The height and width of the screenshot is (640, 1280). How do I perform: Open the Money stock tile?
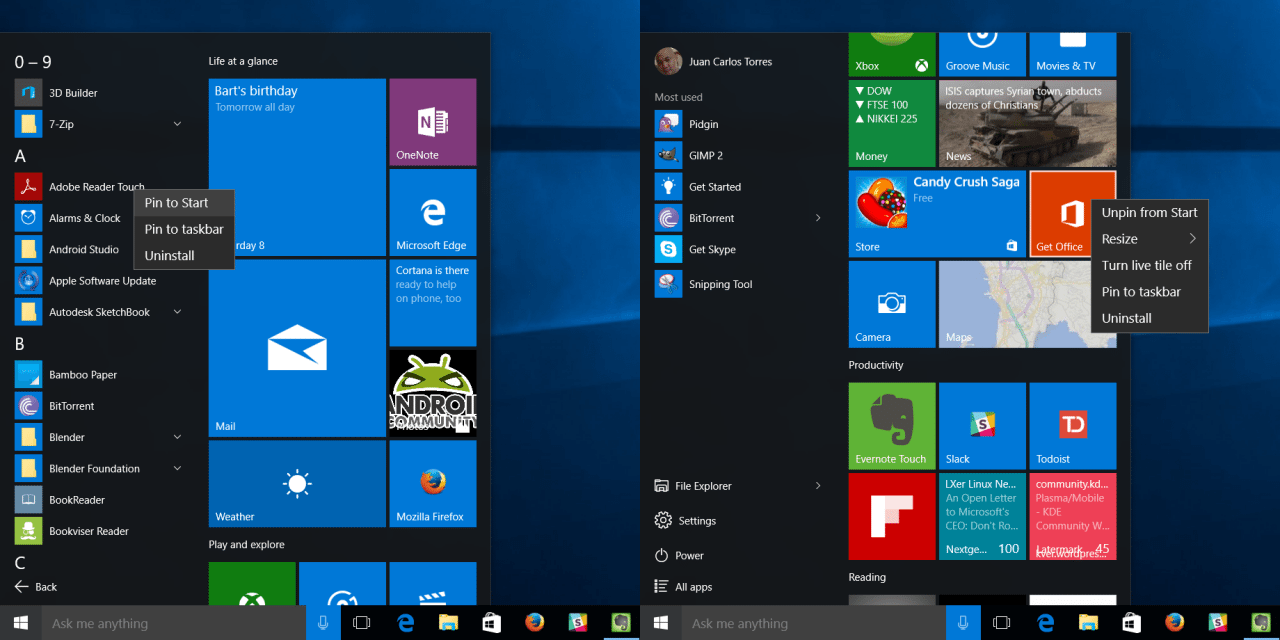(892, 123)
